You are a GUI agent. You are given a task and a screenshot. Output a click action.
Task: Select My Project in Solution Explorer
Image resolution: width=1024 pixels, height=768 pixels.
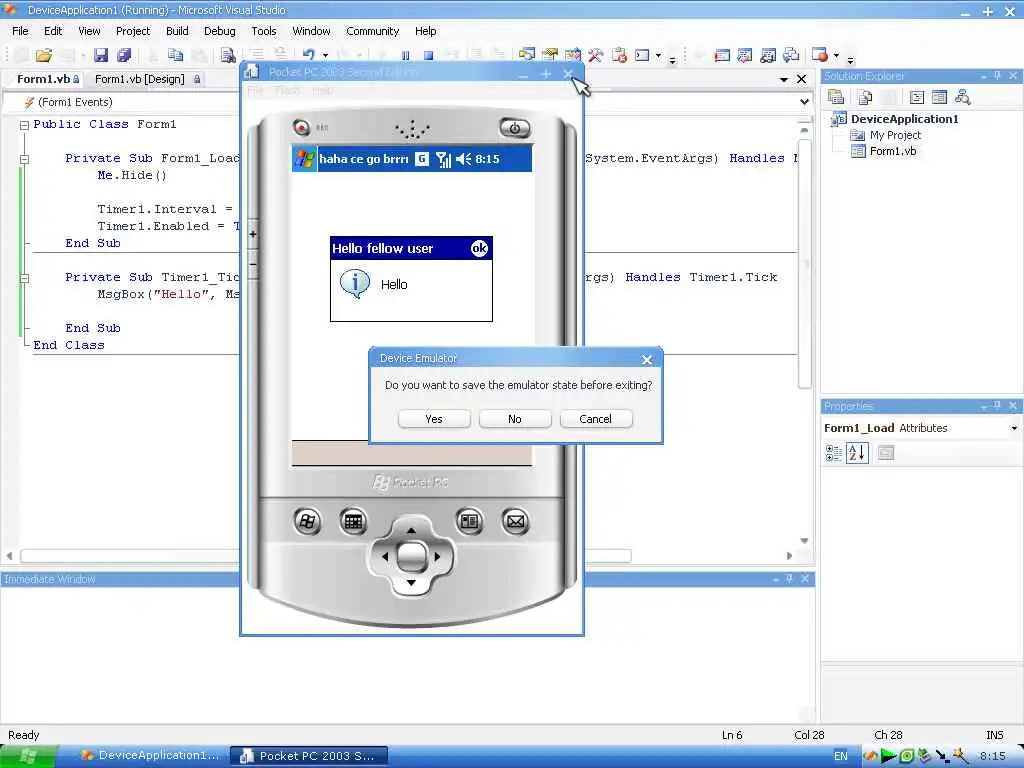click(x=895, y=135)
